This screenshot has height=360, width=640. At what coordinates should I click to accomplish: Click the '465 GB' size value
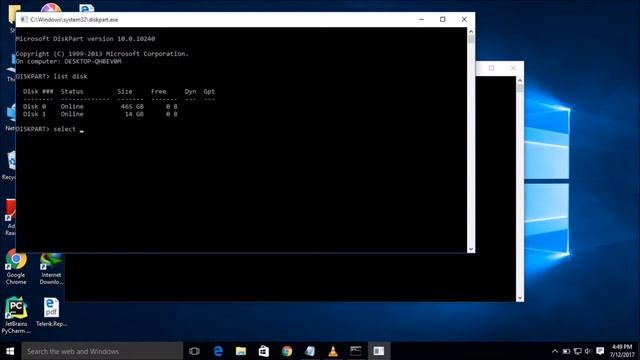click(132, 107)
